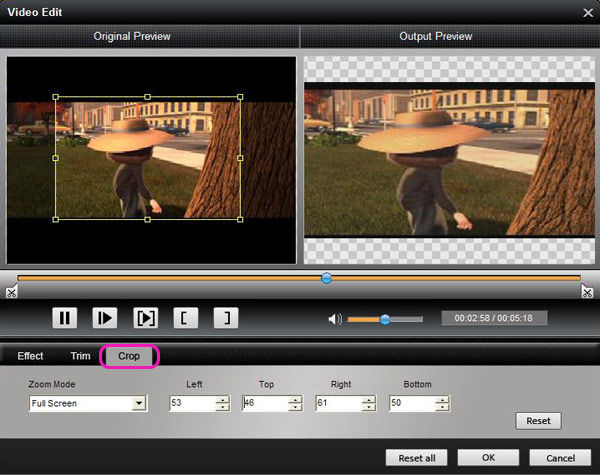Click the blue playhead on the timeline
Image resolution: width=600 pixels, height=475 pixels.
tap(326, 278)
